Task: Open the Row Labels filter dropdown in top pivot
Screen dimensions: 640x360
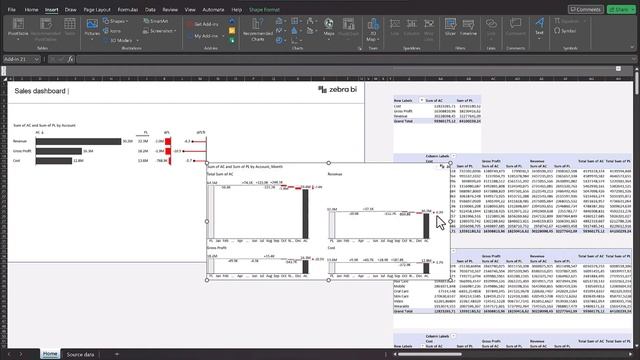Action: [x=422, y=100]
